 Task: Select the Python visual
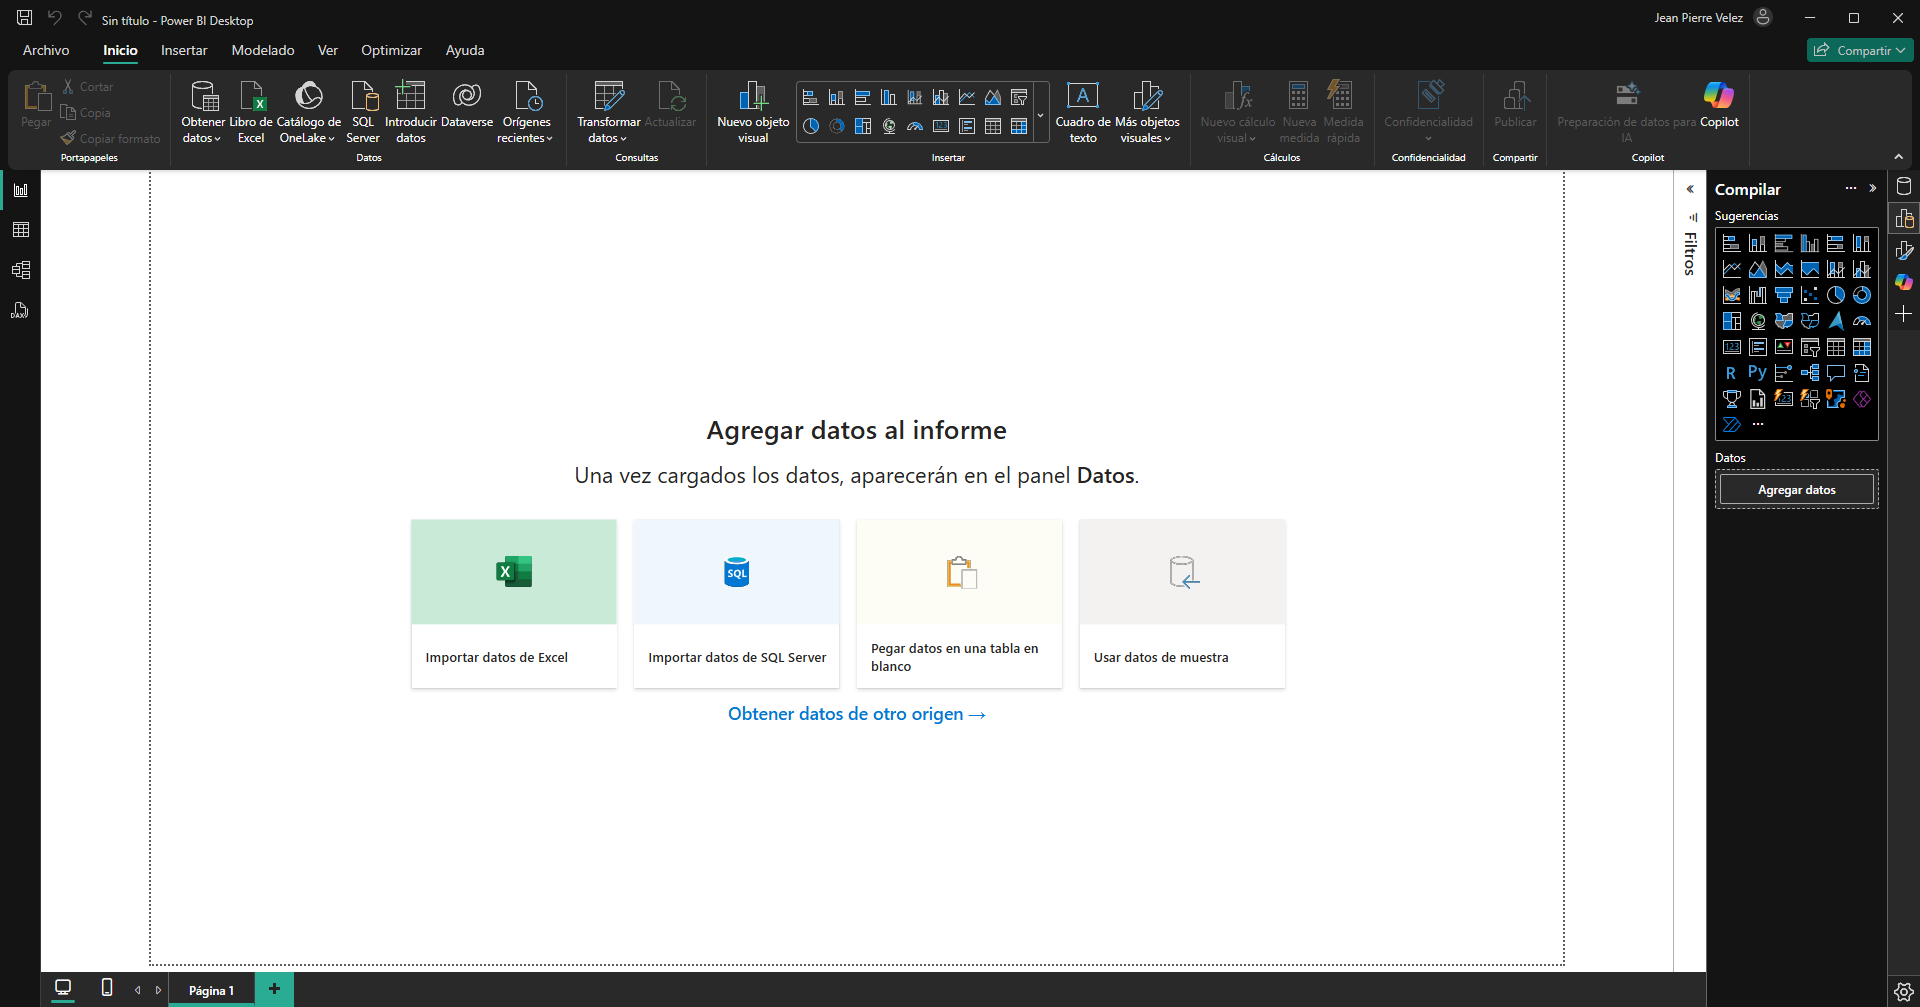[1757, 373]
